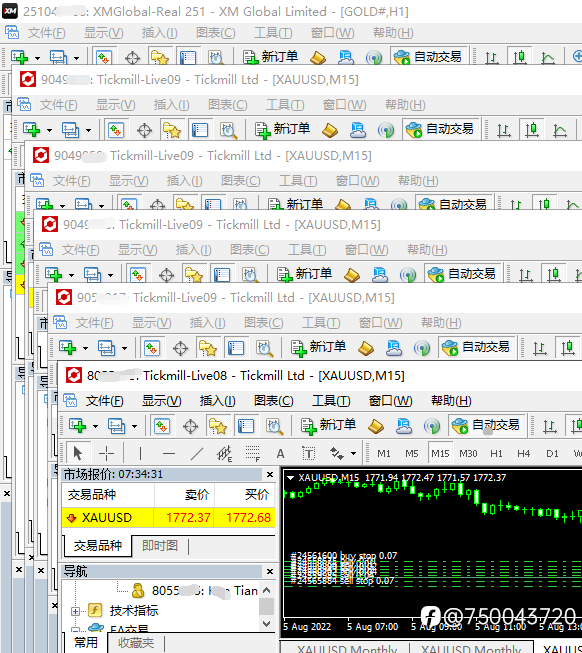The height and width of the screenshot is (653, 582).
Task: Open arrows tool dropdown arrow
Action: (x=353, y=454)
